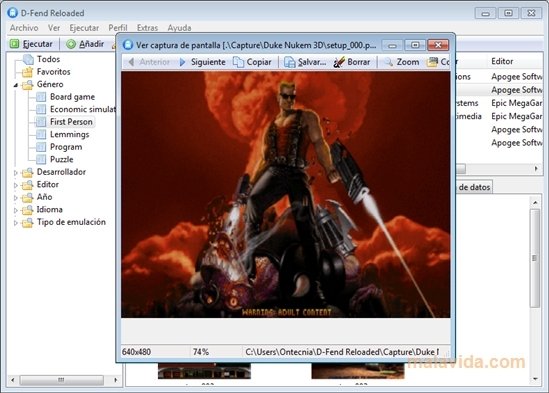Click the Salvar save icon

point(290,62)
